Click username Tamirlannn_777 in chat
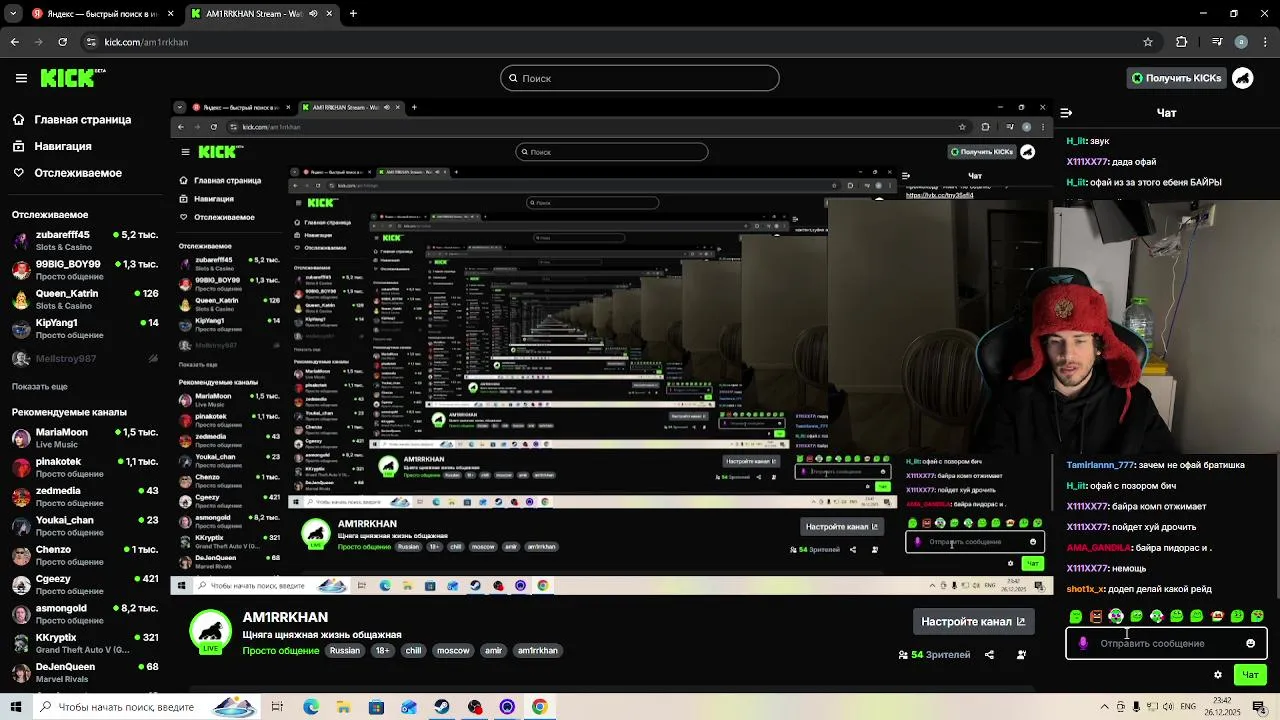This screenshot has height=720, width=1280. pyautogui.click(x=1100, y=465)
